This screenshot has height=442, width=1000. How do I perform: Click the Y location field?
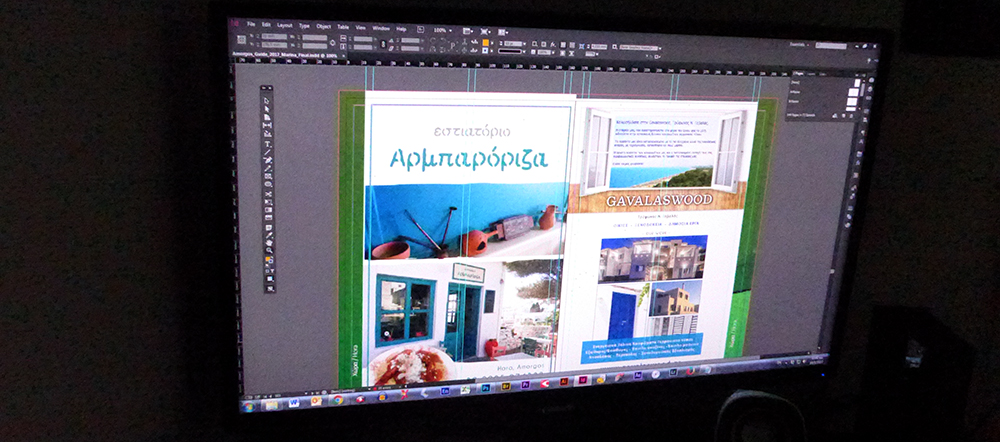pos(274,45)
